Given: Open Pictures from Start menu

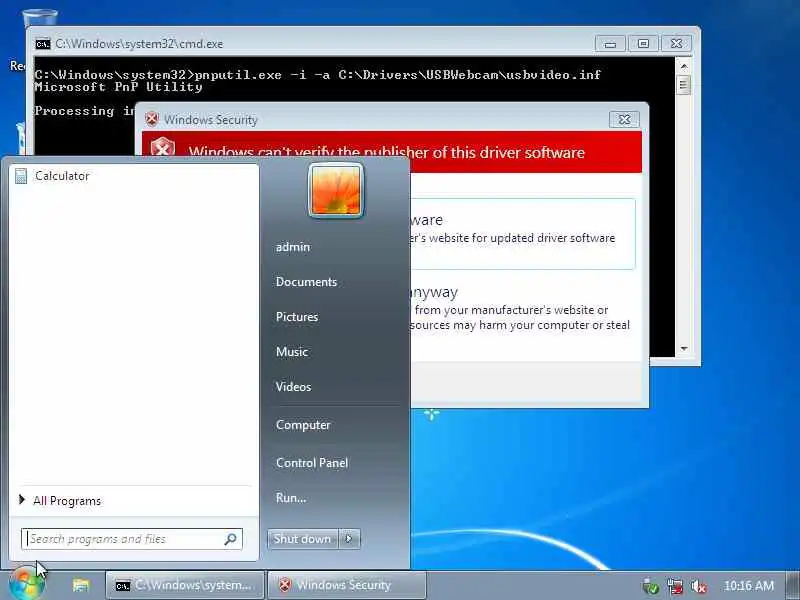Looking at the screenshot, I should (296, 317).
